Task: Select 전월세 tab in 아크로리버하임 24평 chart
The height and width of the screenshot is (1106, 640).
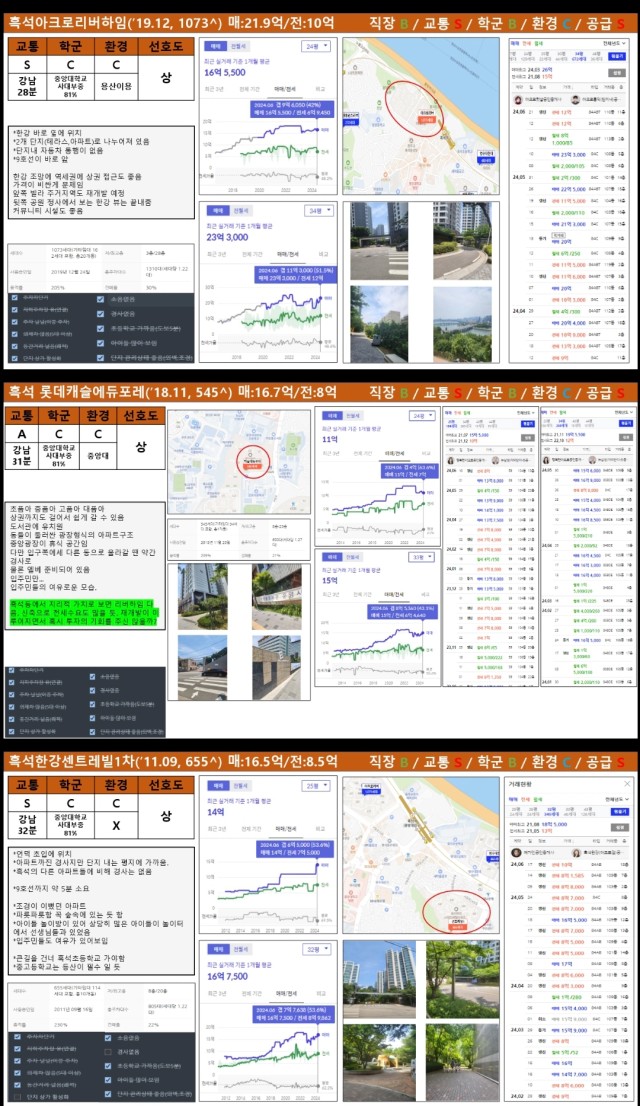Action: (x=238, y=46)
